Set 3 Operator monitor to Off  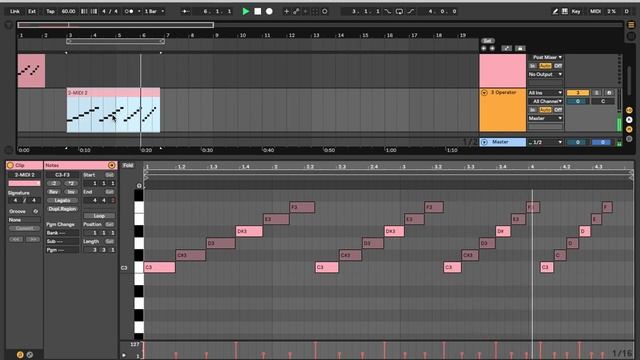tap(558, 110)
